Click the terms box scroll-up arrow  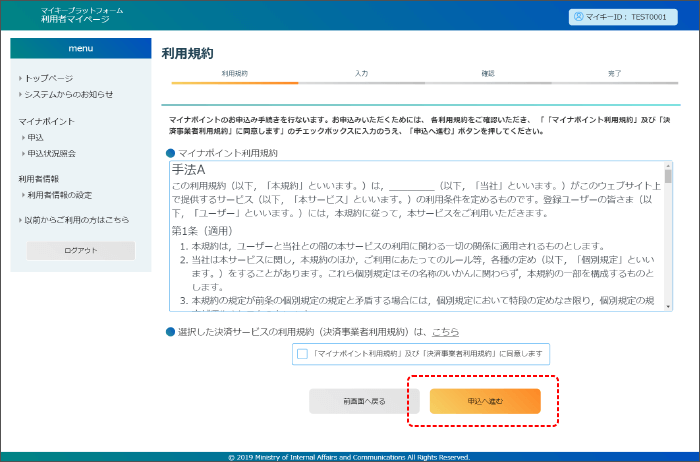(x=668, y=166)
